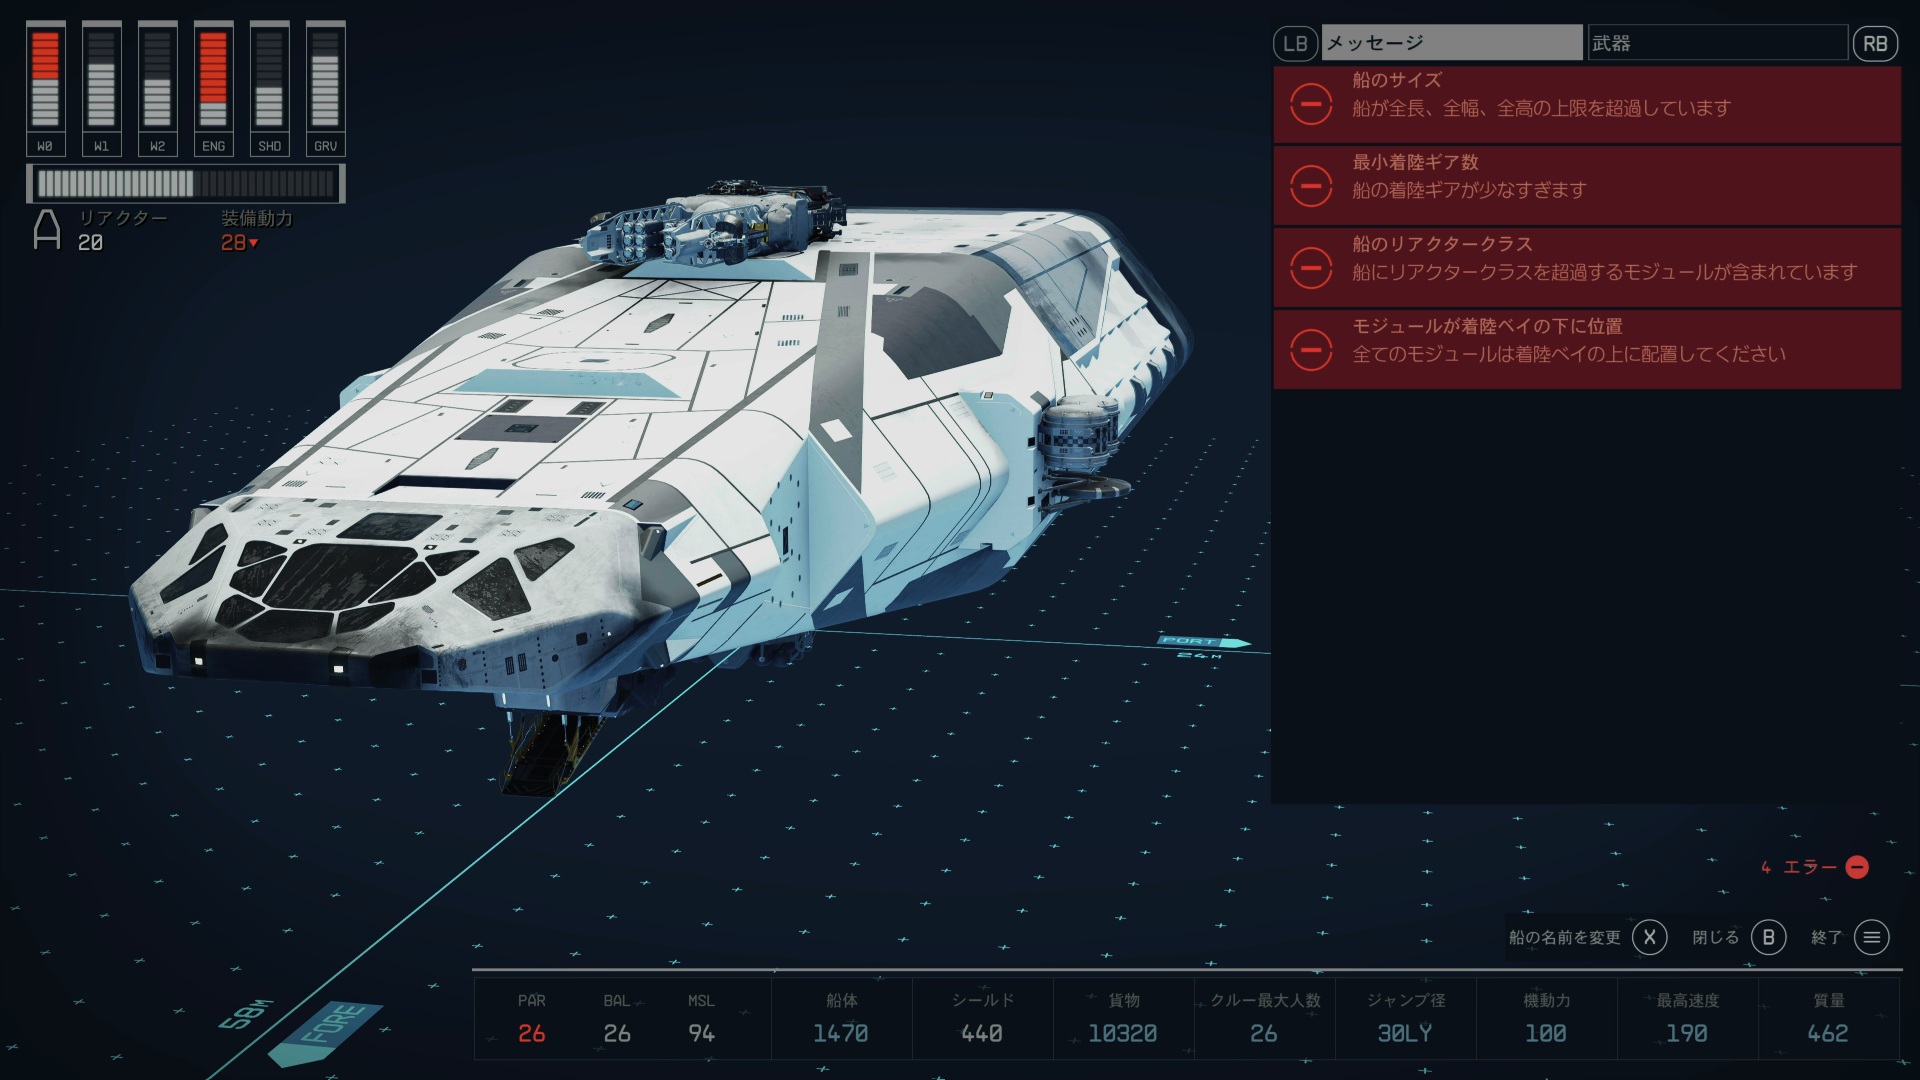Click the red minus icon beside 船のサイズ
Viewport: 1920px width, 1080px height.
click(1311, 104)
